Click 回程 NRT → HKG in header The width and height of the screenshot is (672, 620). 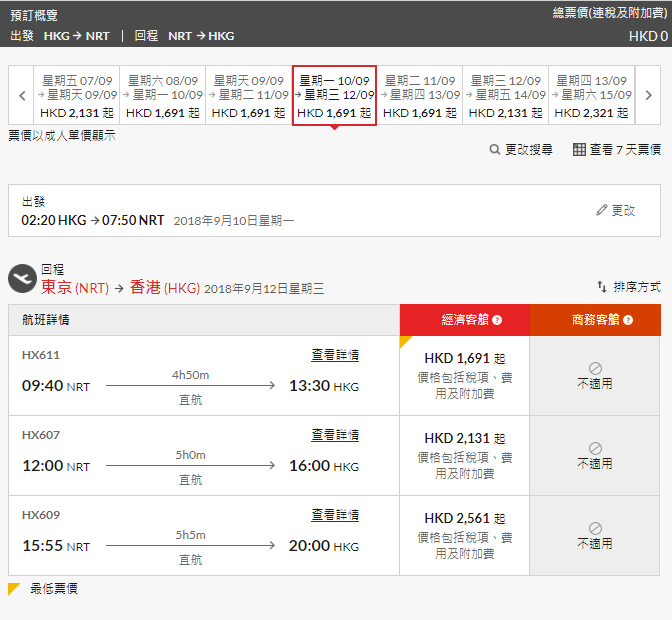click(x=184, y=36)
